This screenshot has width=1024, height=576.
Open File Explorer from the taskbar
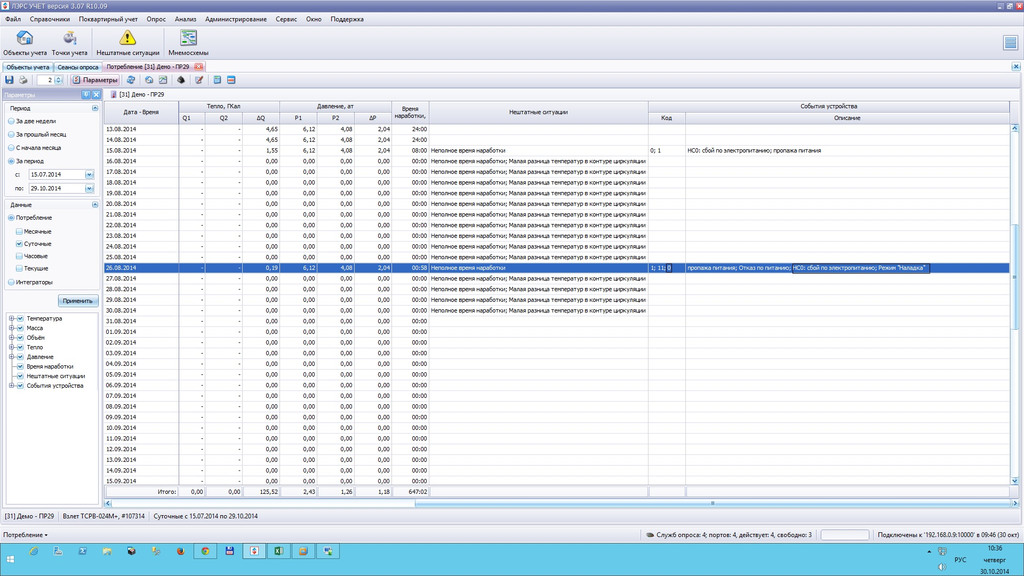107,551
